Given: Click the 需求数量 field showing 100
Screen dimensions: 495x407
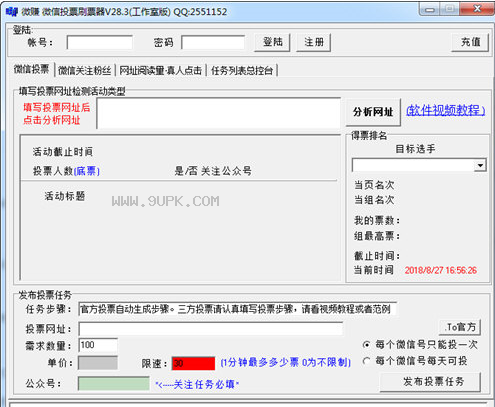Looking at the screenshot, I should pos(98,345).
